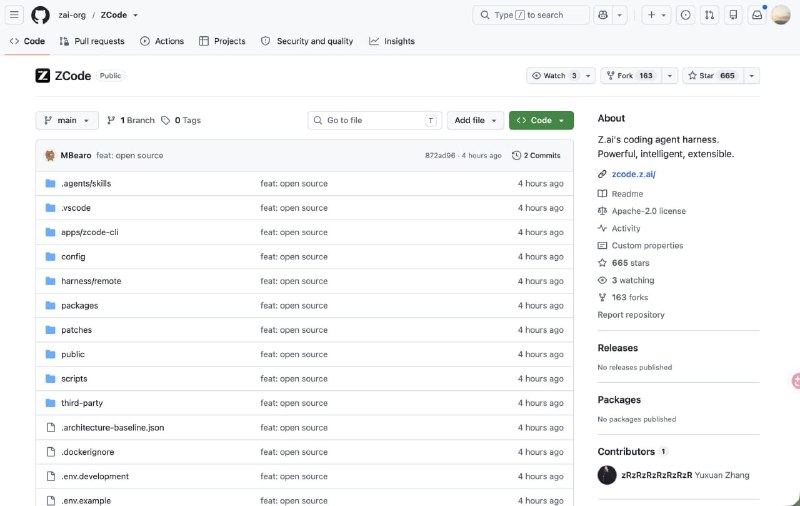The width and height of the screenshot is (800, 506).
Task: View the 2 Commits history
Action: click(536, 156)
